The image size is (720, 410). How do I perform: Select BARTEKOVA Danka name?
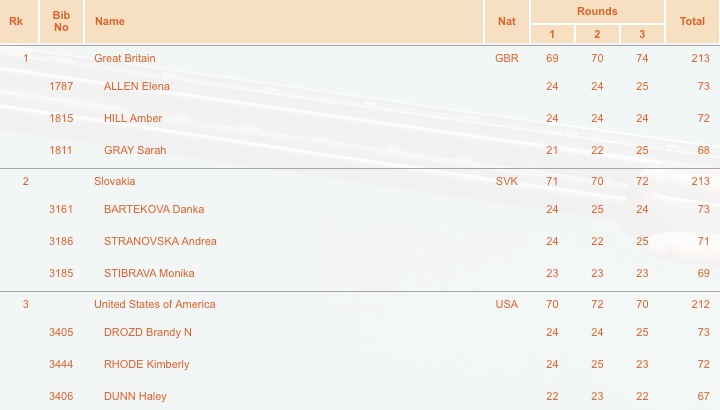(x=154, y=209)
